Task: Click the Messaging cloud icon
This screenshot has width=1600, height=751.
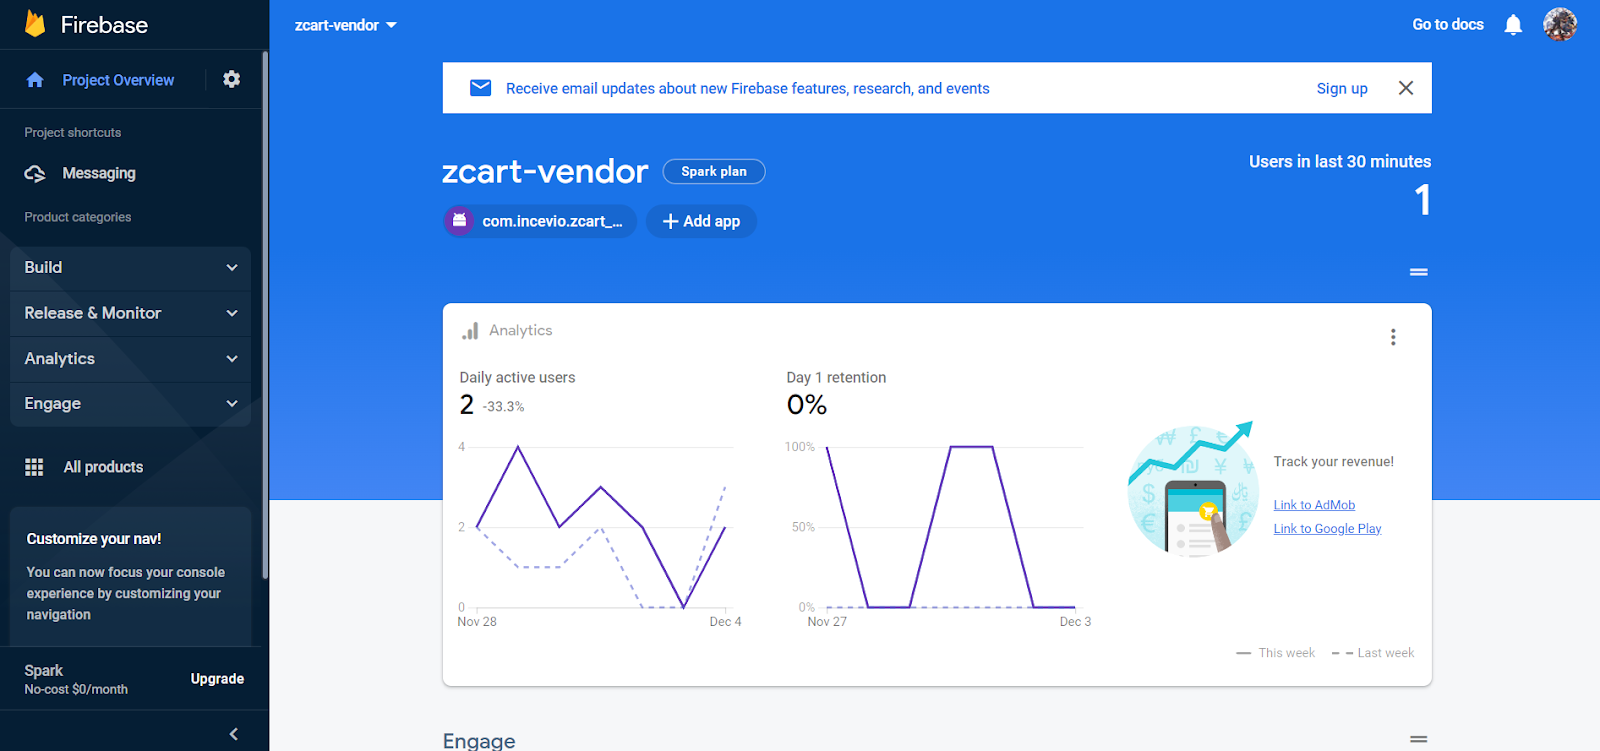Action: [x=35, y=173]
